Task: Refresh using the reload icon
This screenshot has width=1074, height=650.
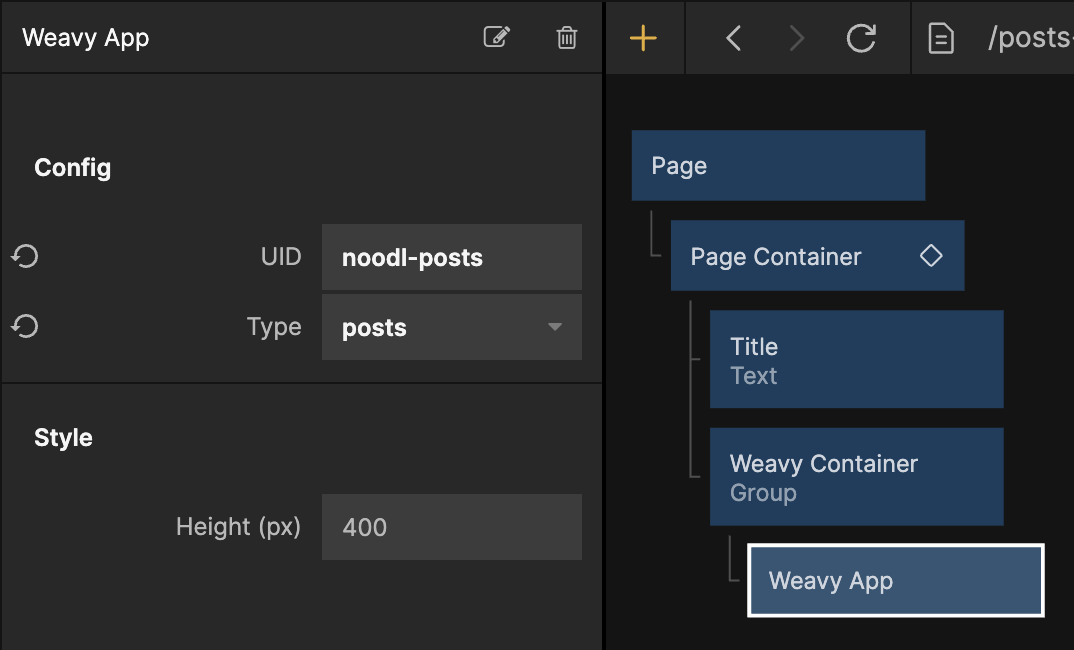Action: point(860,38)
